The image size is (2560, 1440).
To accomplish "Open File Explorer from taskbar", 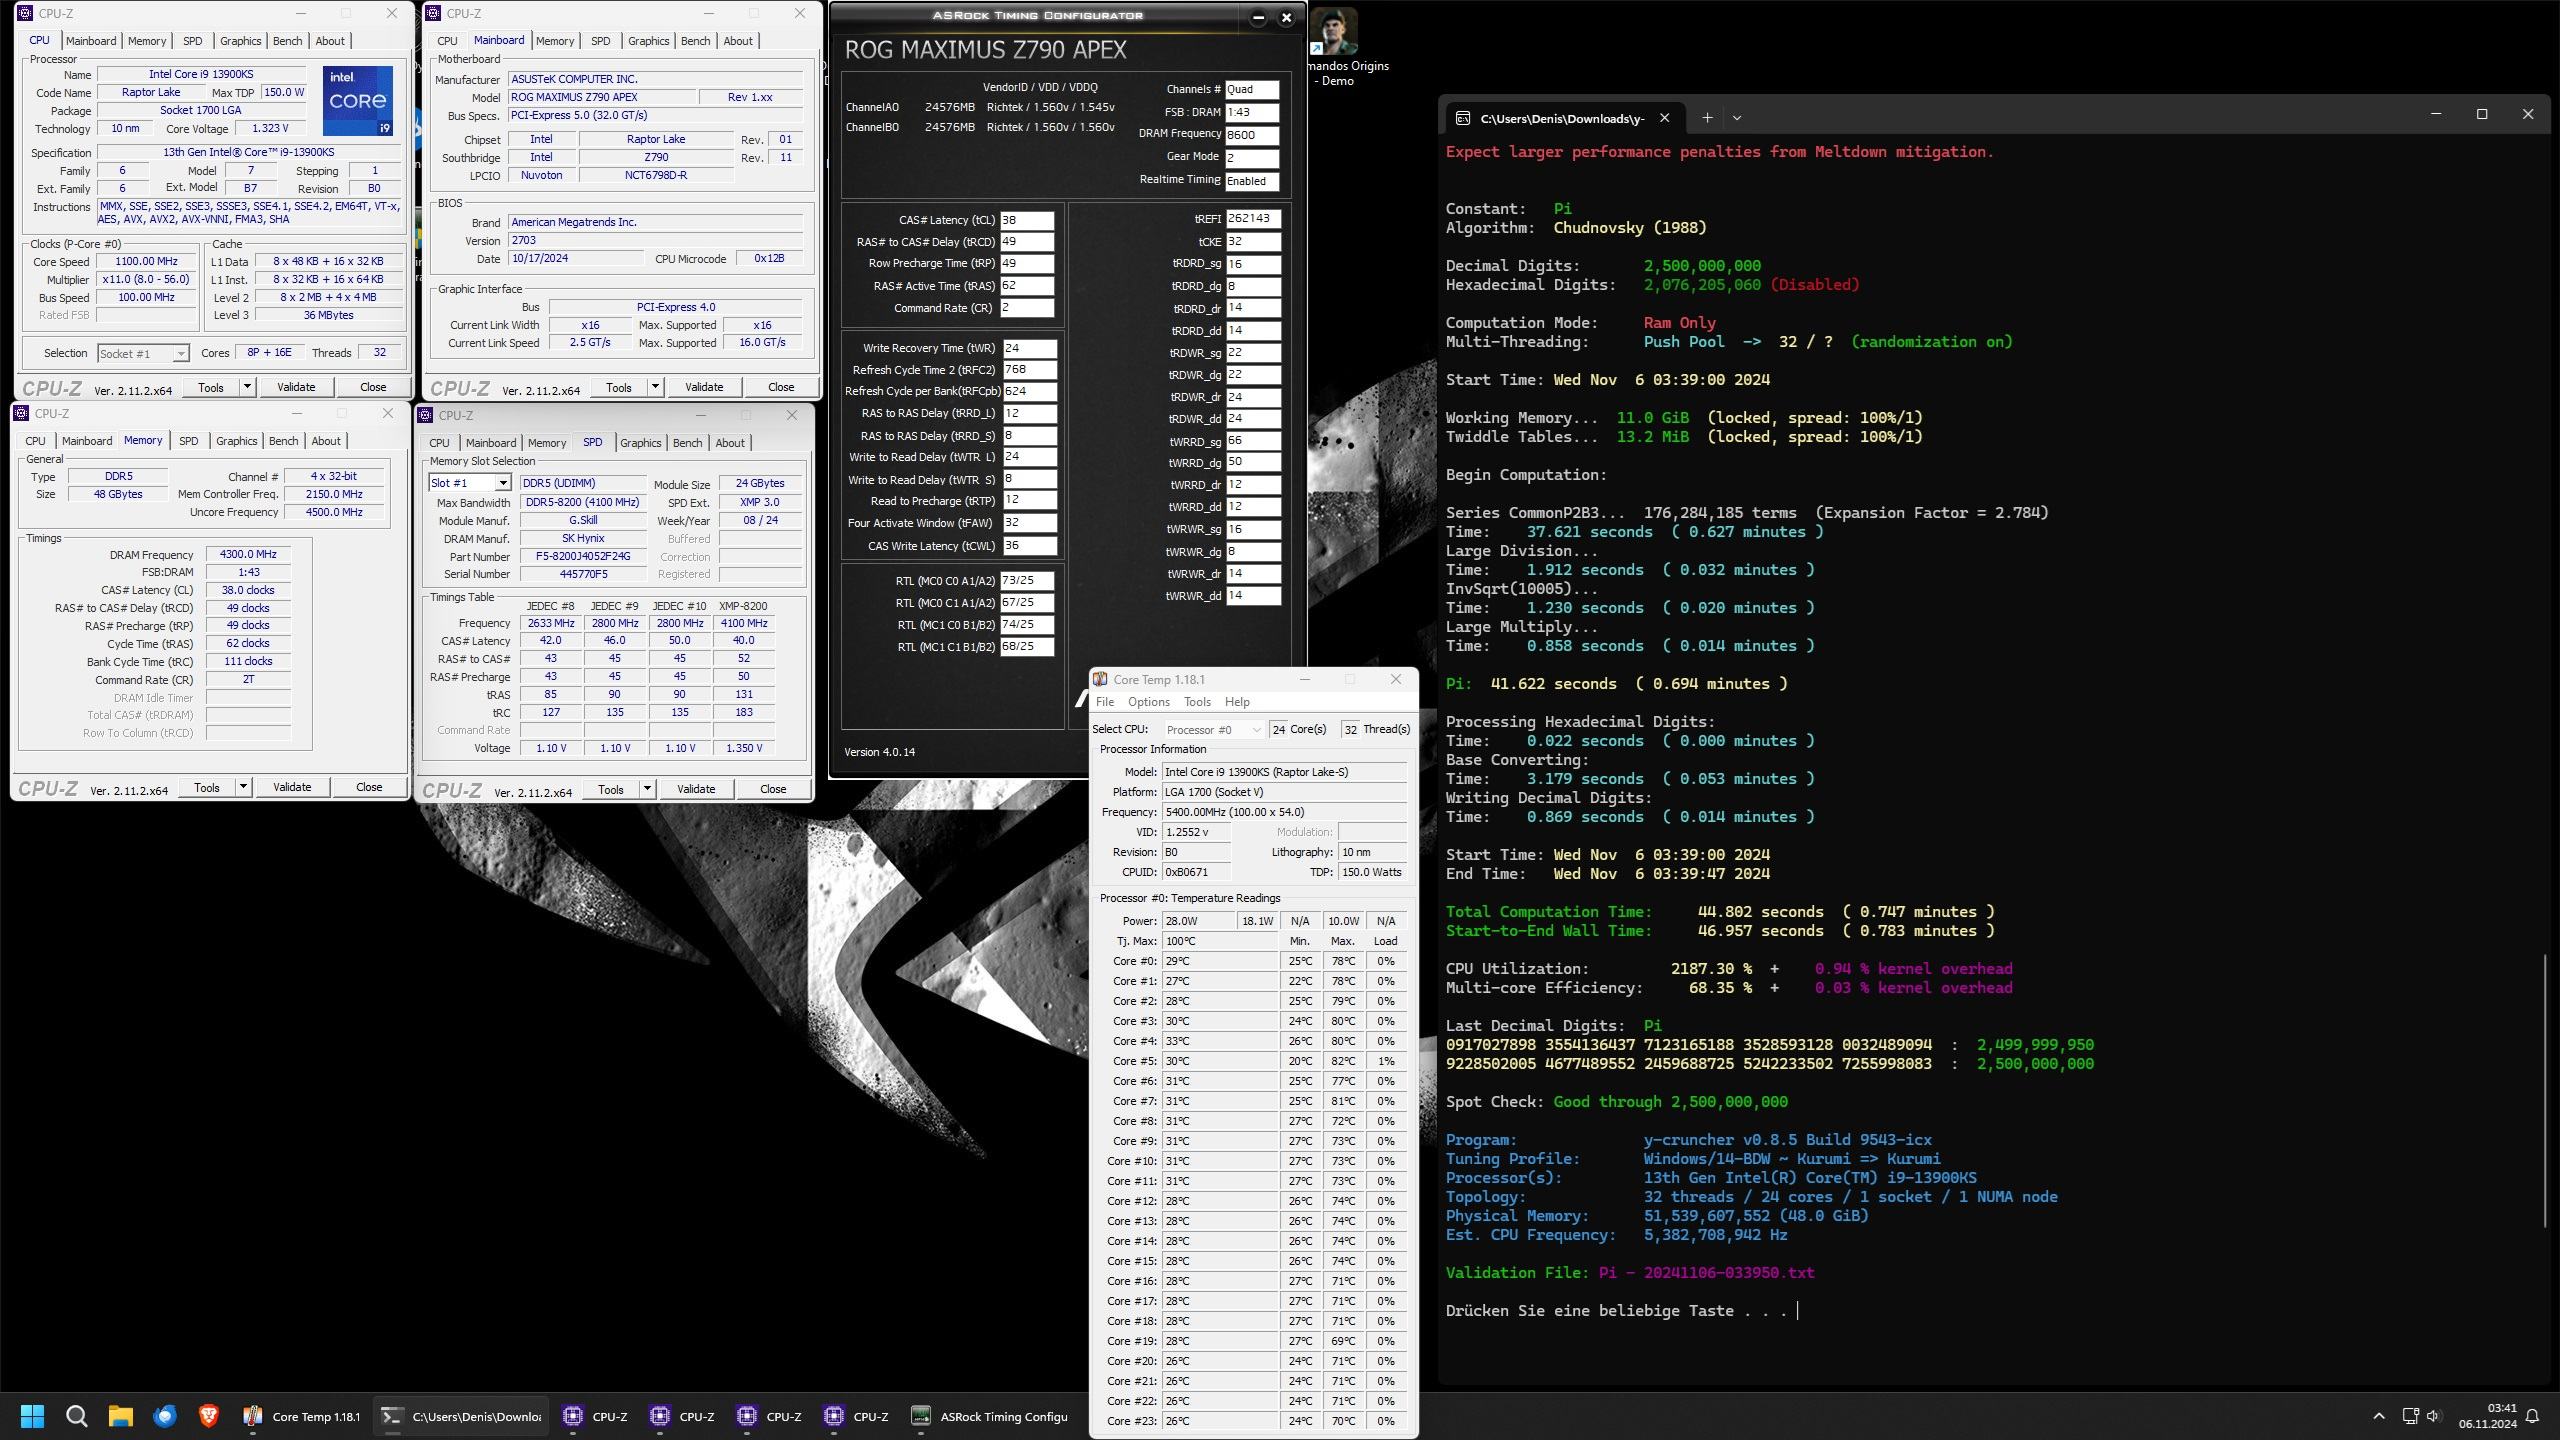I will click(x=120, y=1416).
